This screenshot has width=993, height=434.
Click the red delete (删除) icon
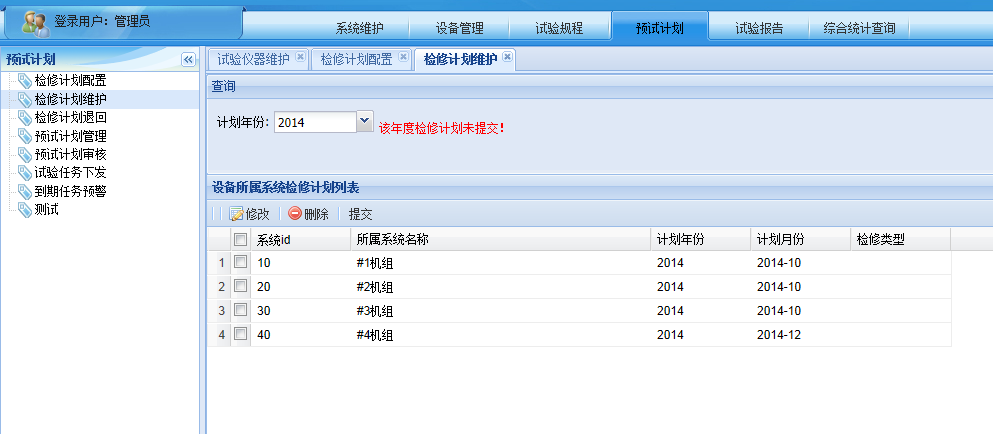(x=295, y=213)
